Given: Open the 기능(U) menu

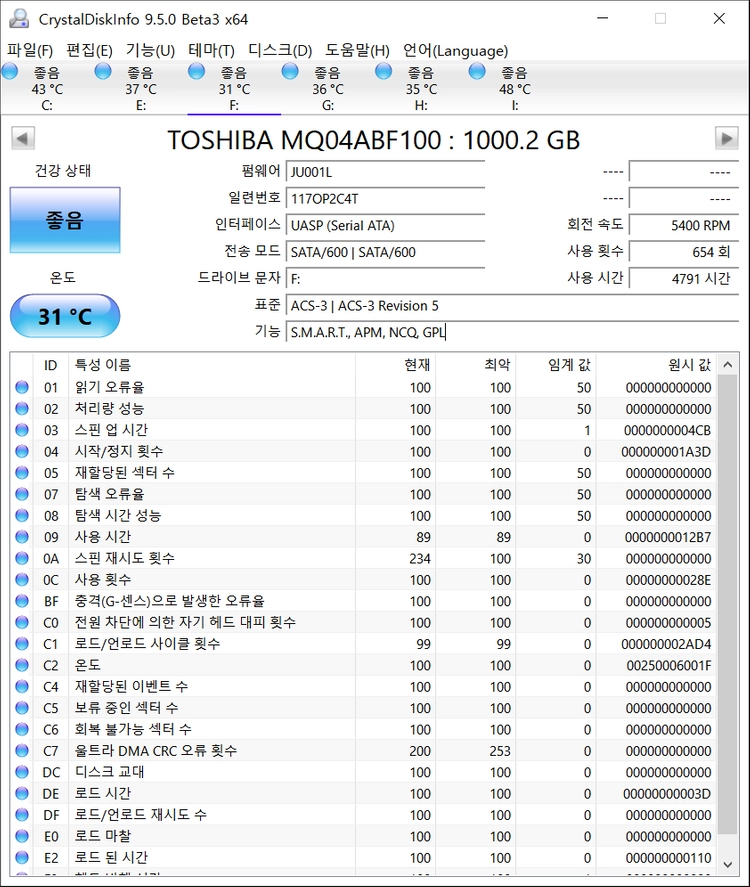Looking at the screenshot, I should (x=150, y=50).
